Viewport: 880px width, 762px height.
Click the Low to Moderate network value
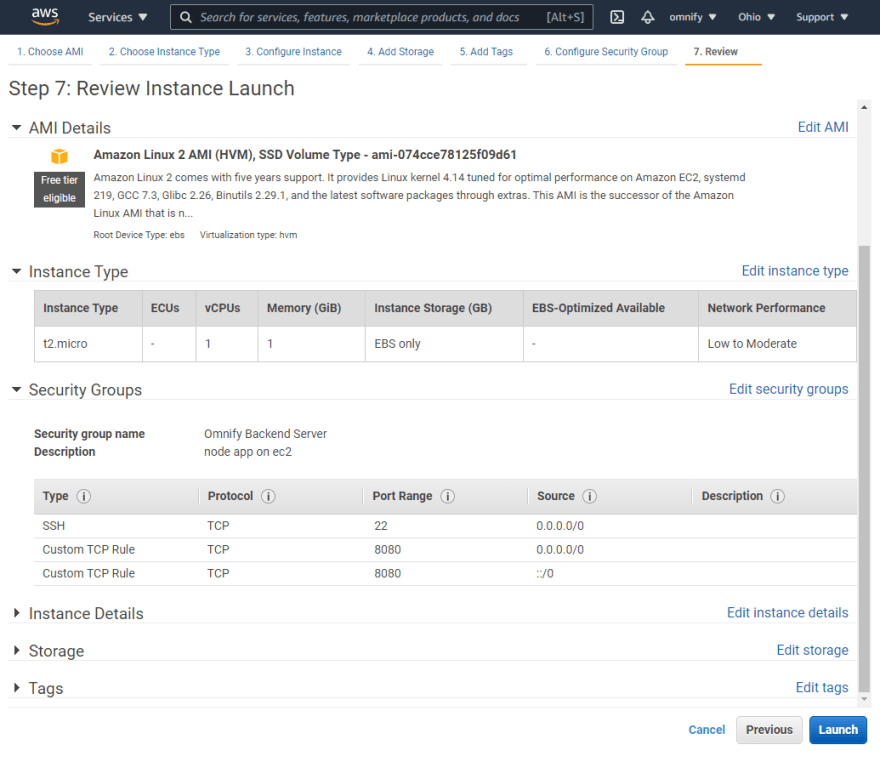[752, 344]
